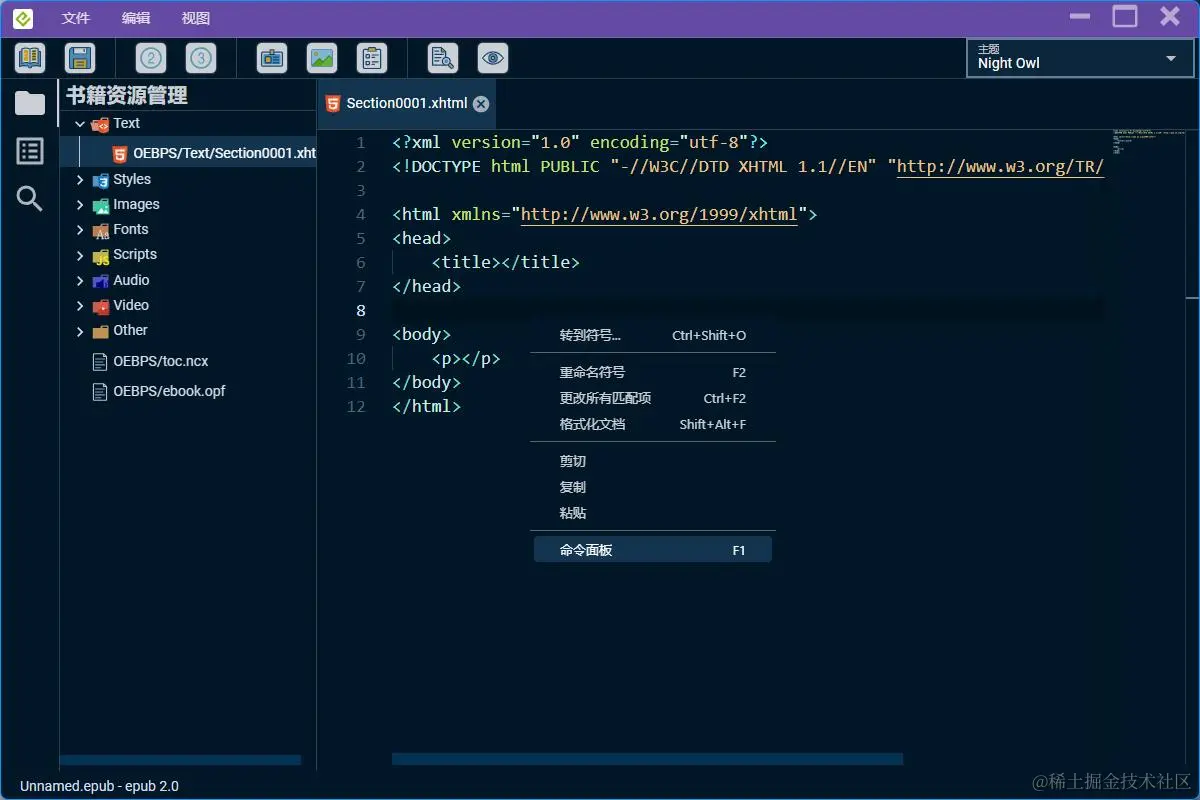
Task: Click the floppy disk save icon
Action: [x=80, y=58]
